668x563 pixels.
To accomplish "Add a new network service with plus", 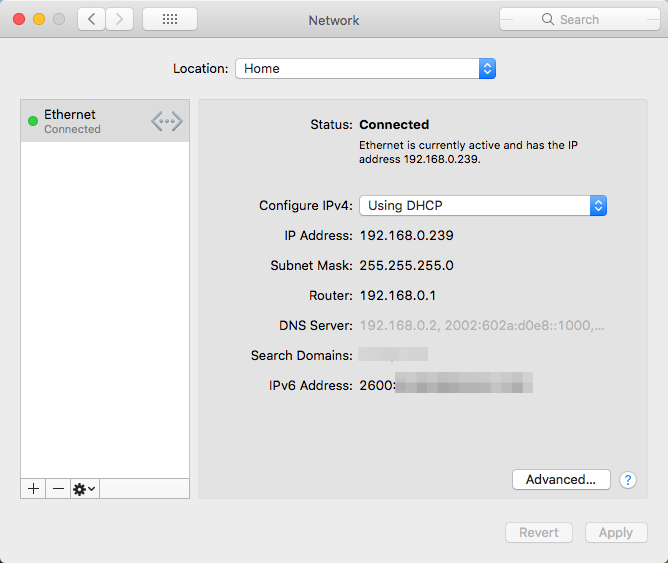I will click(x=33, y=488).
